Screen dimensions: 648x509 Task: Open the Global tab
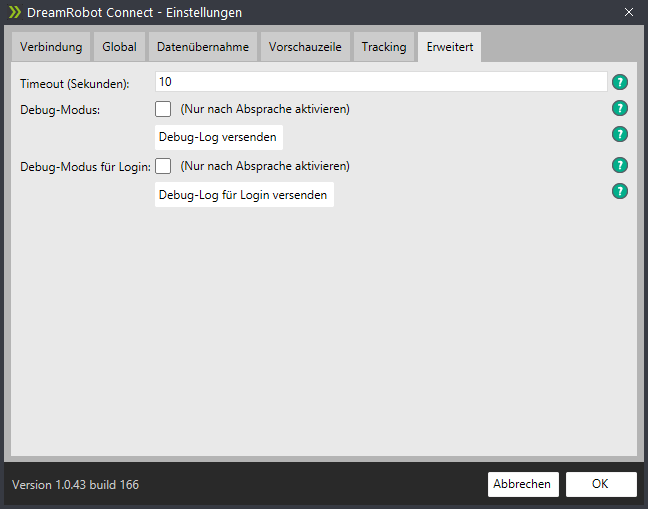119,47
